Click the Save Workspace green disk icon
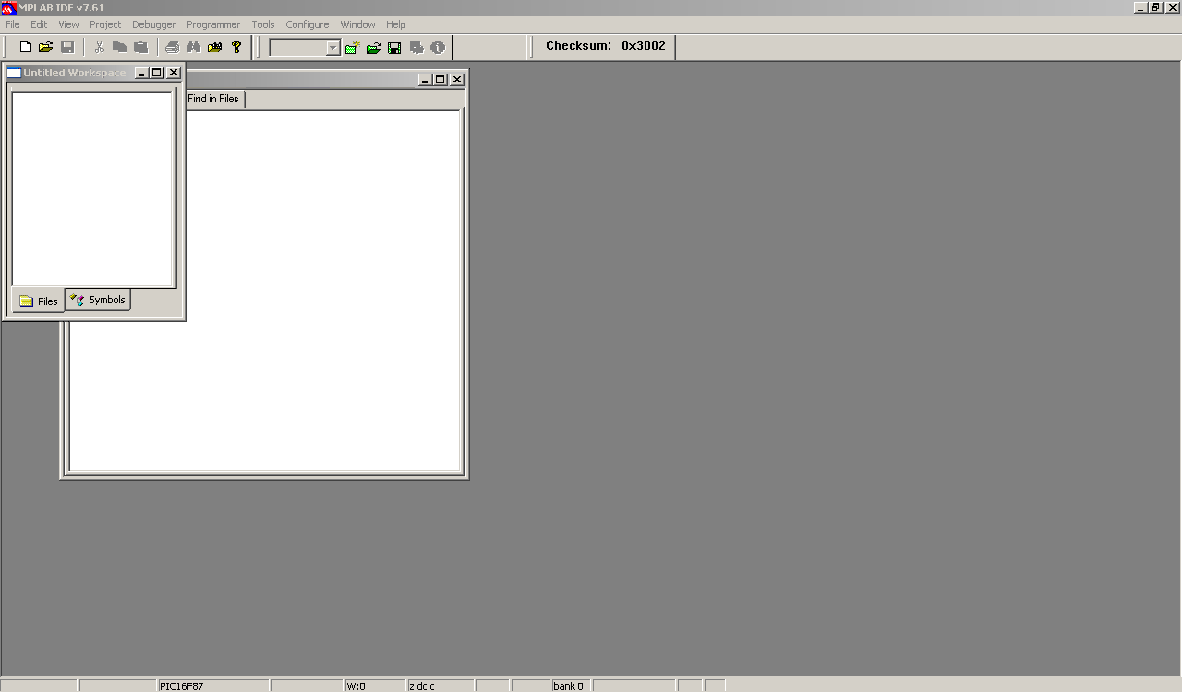 (x=394, y=47)
